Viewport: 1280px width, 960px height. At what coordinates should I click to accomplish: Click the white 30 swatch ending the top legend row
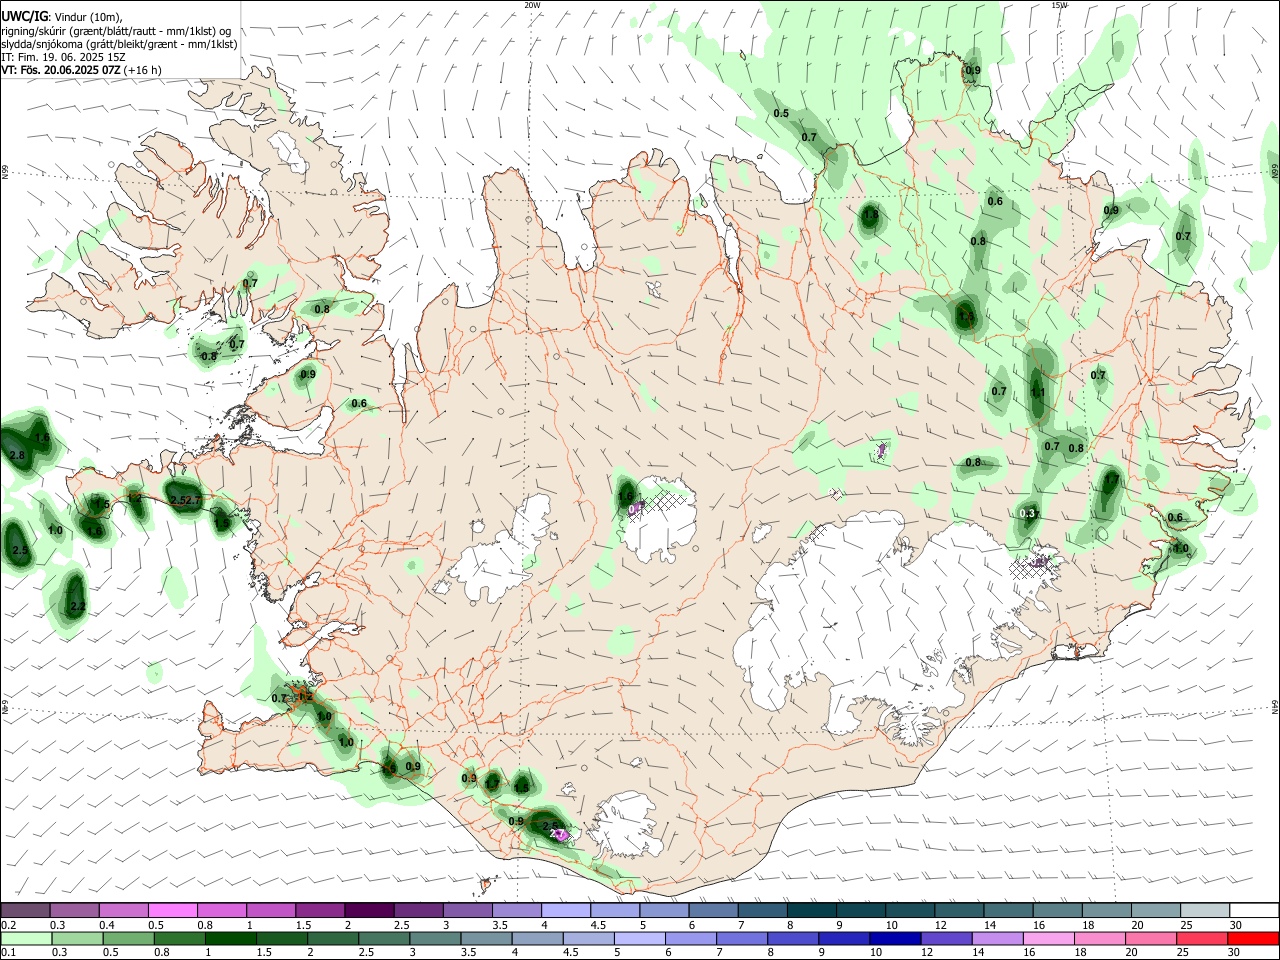[1253, 910]
